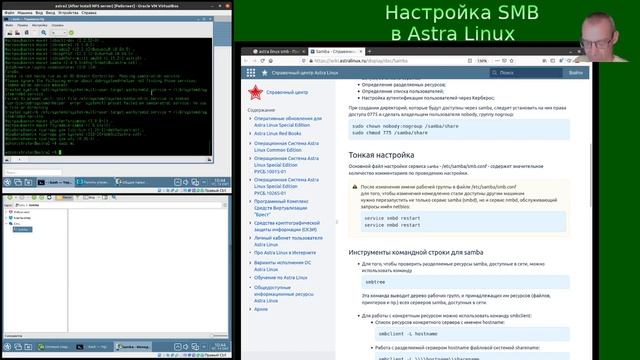The width and height of the screenshot is (640, 360).
Task: Click the red star Справочный центр logo
Action: point(256,93)
